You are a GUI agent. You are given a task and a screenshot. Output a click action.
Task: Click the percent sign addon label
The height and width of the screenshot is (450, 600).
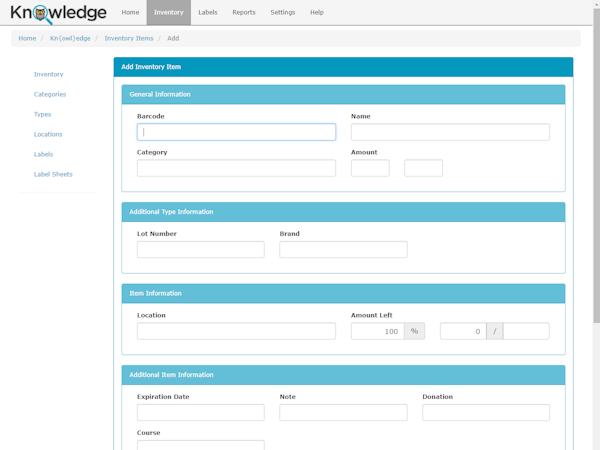tap(414, 331)
